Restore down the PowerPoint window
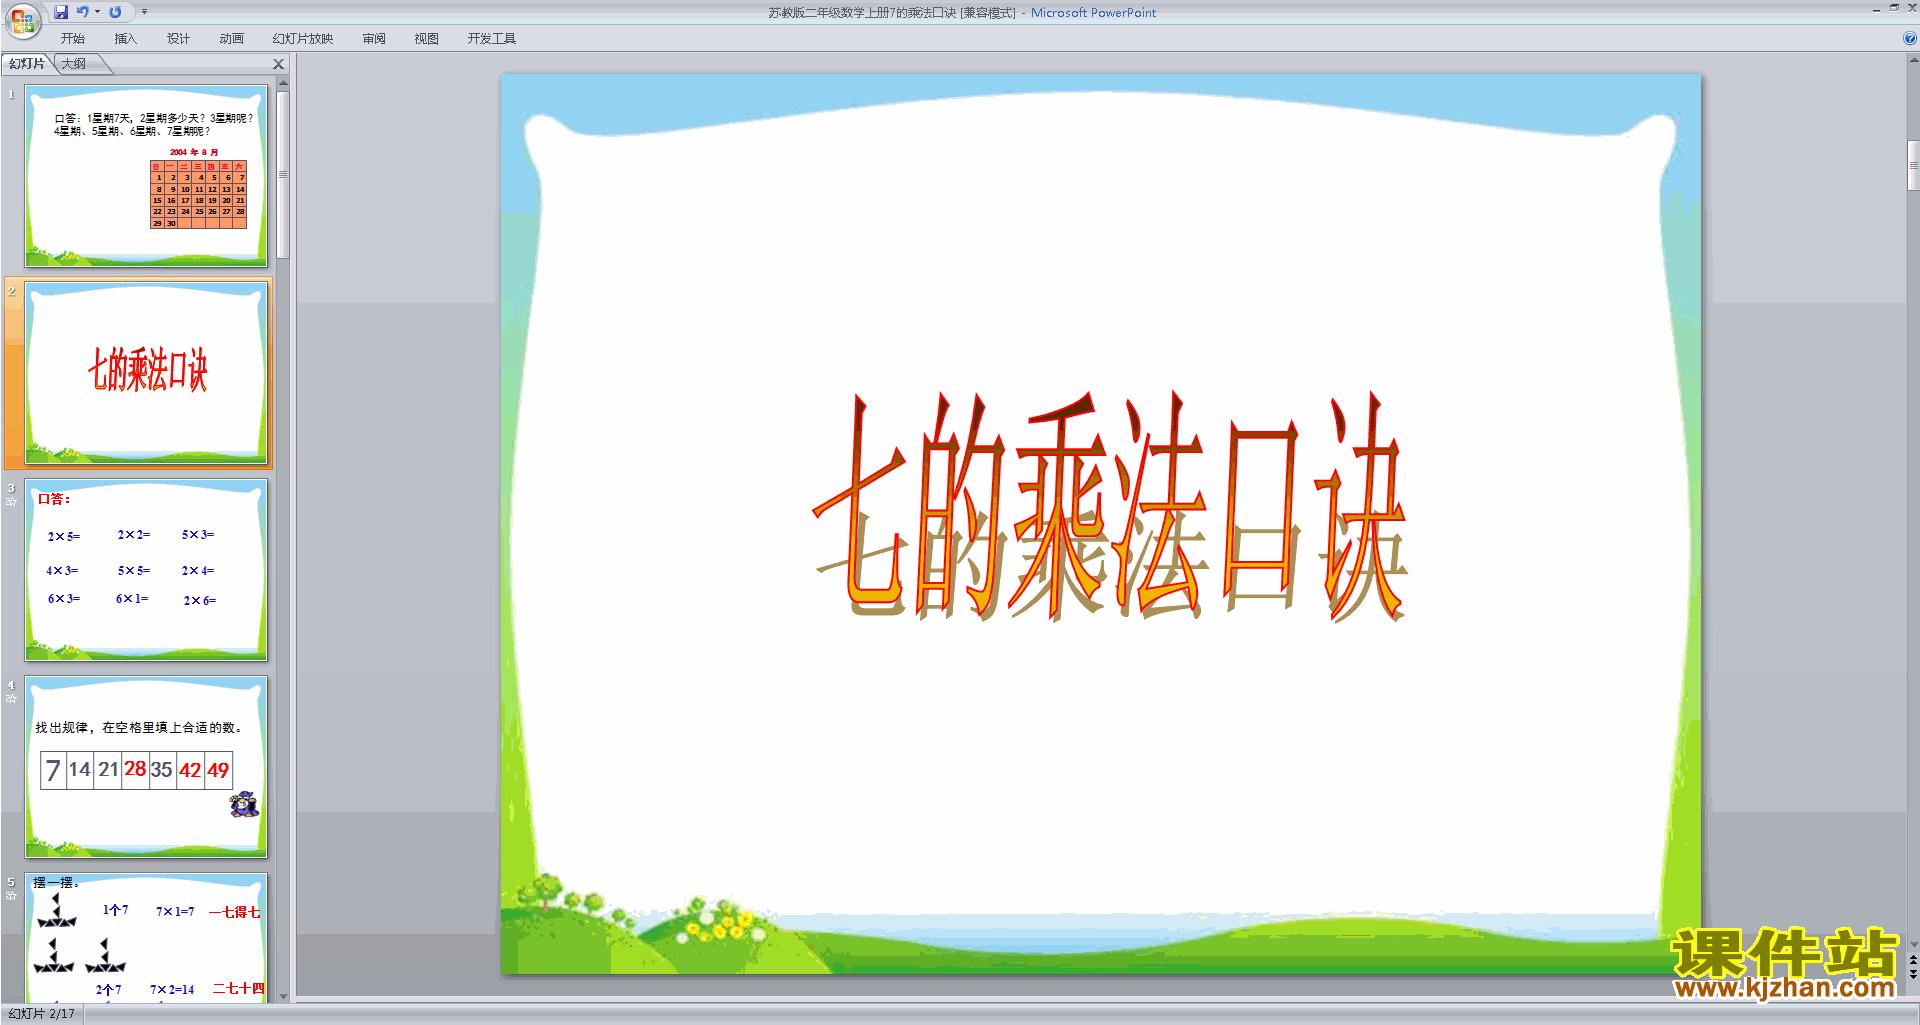The image size is (1920, 1025). click(x=1893, y=7)
